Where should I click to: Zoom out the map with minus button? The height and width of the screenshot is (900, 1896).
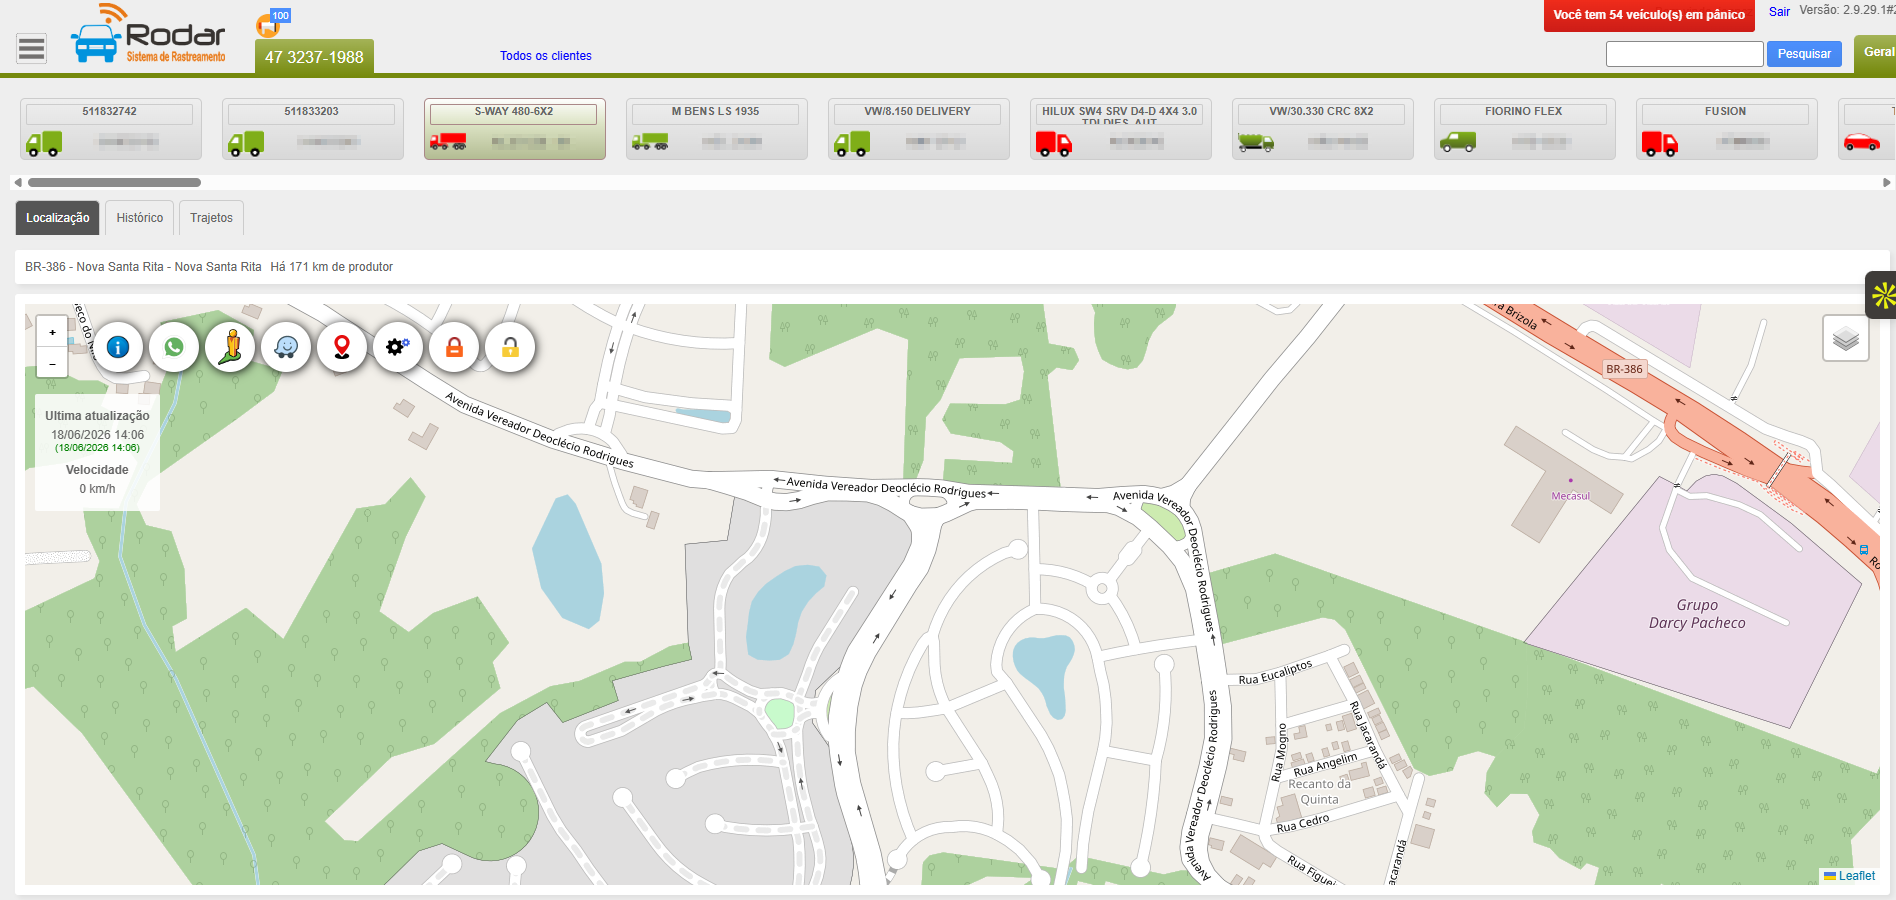(52, 363)
